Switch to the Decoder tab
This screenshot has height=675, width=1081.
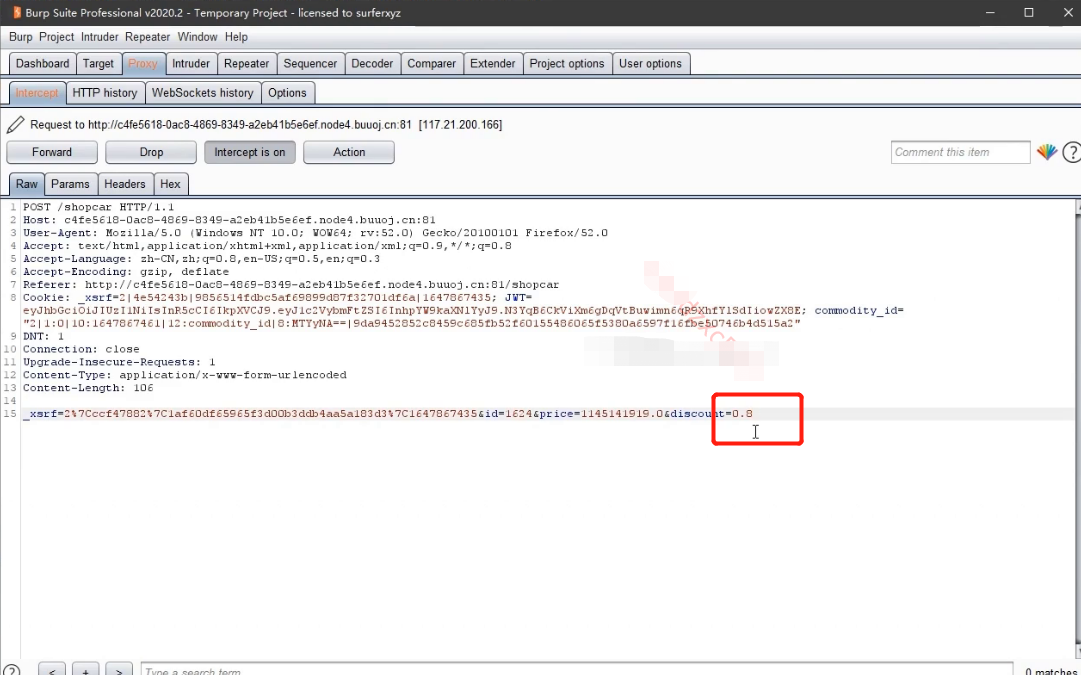coord(372,63)
